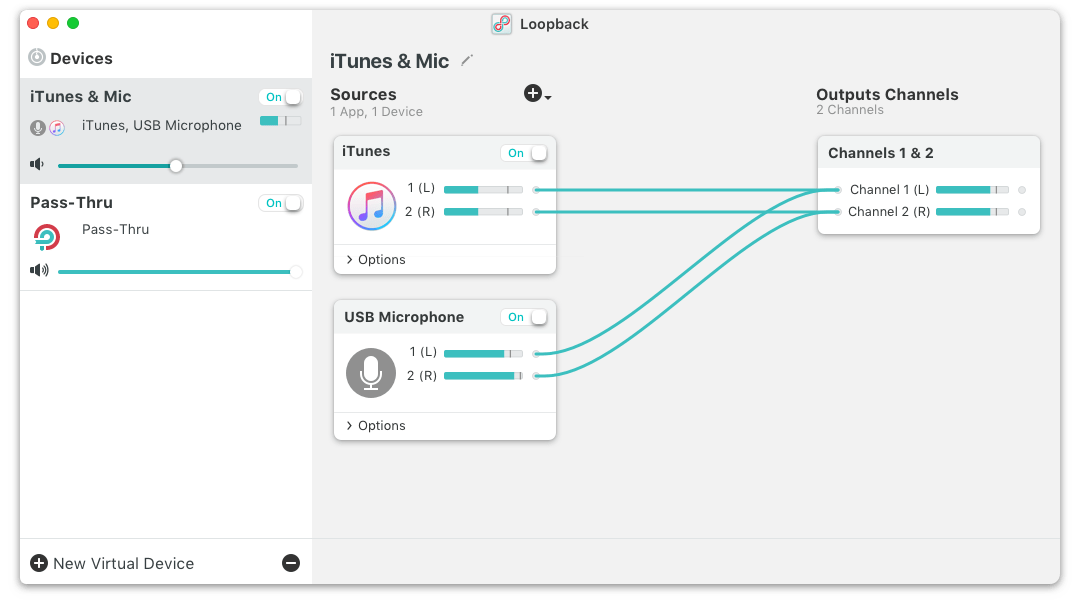Click the small microphone icon under iTunes & Mic

click(x=38, y=127)
